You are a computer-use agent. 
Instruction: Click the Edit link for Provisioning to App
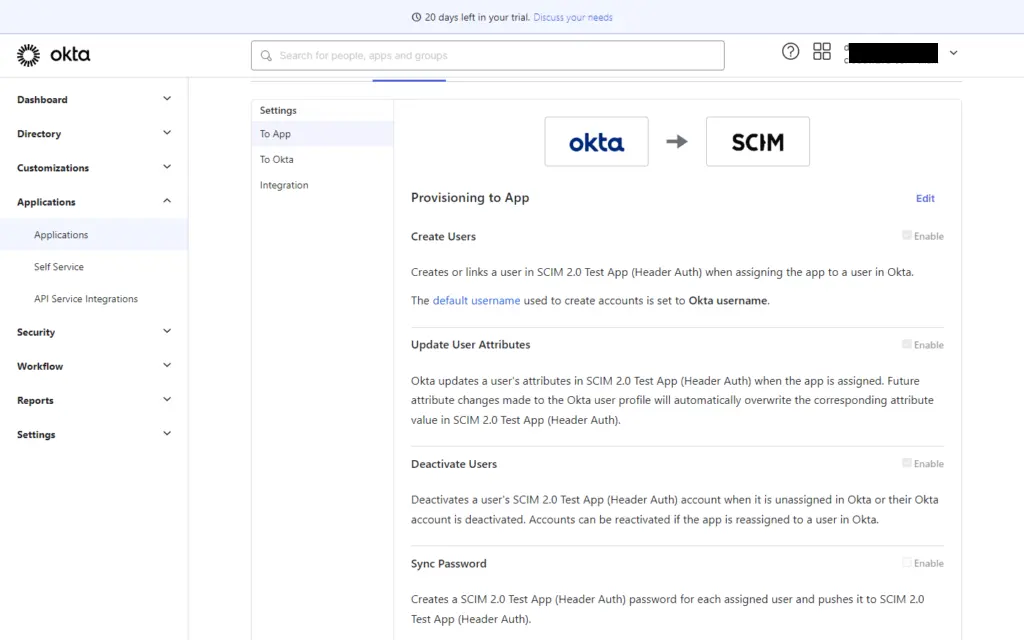(x=924, y=198)
